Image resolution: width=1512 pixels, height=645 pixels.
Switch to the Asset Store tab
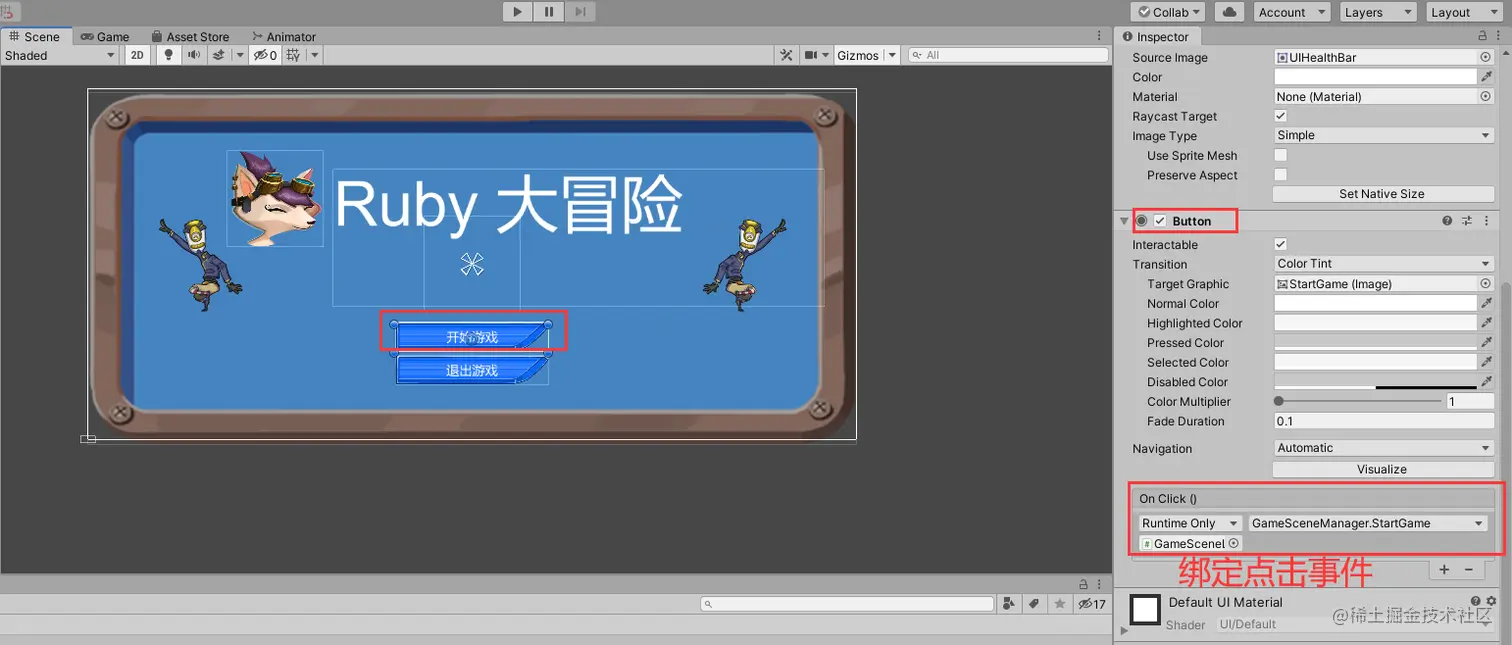[189, 36]
